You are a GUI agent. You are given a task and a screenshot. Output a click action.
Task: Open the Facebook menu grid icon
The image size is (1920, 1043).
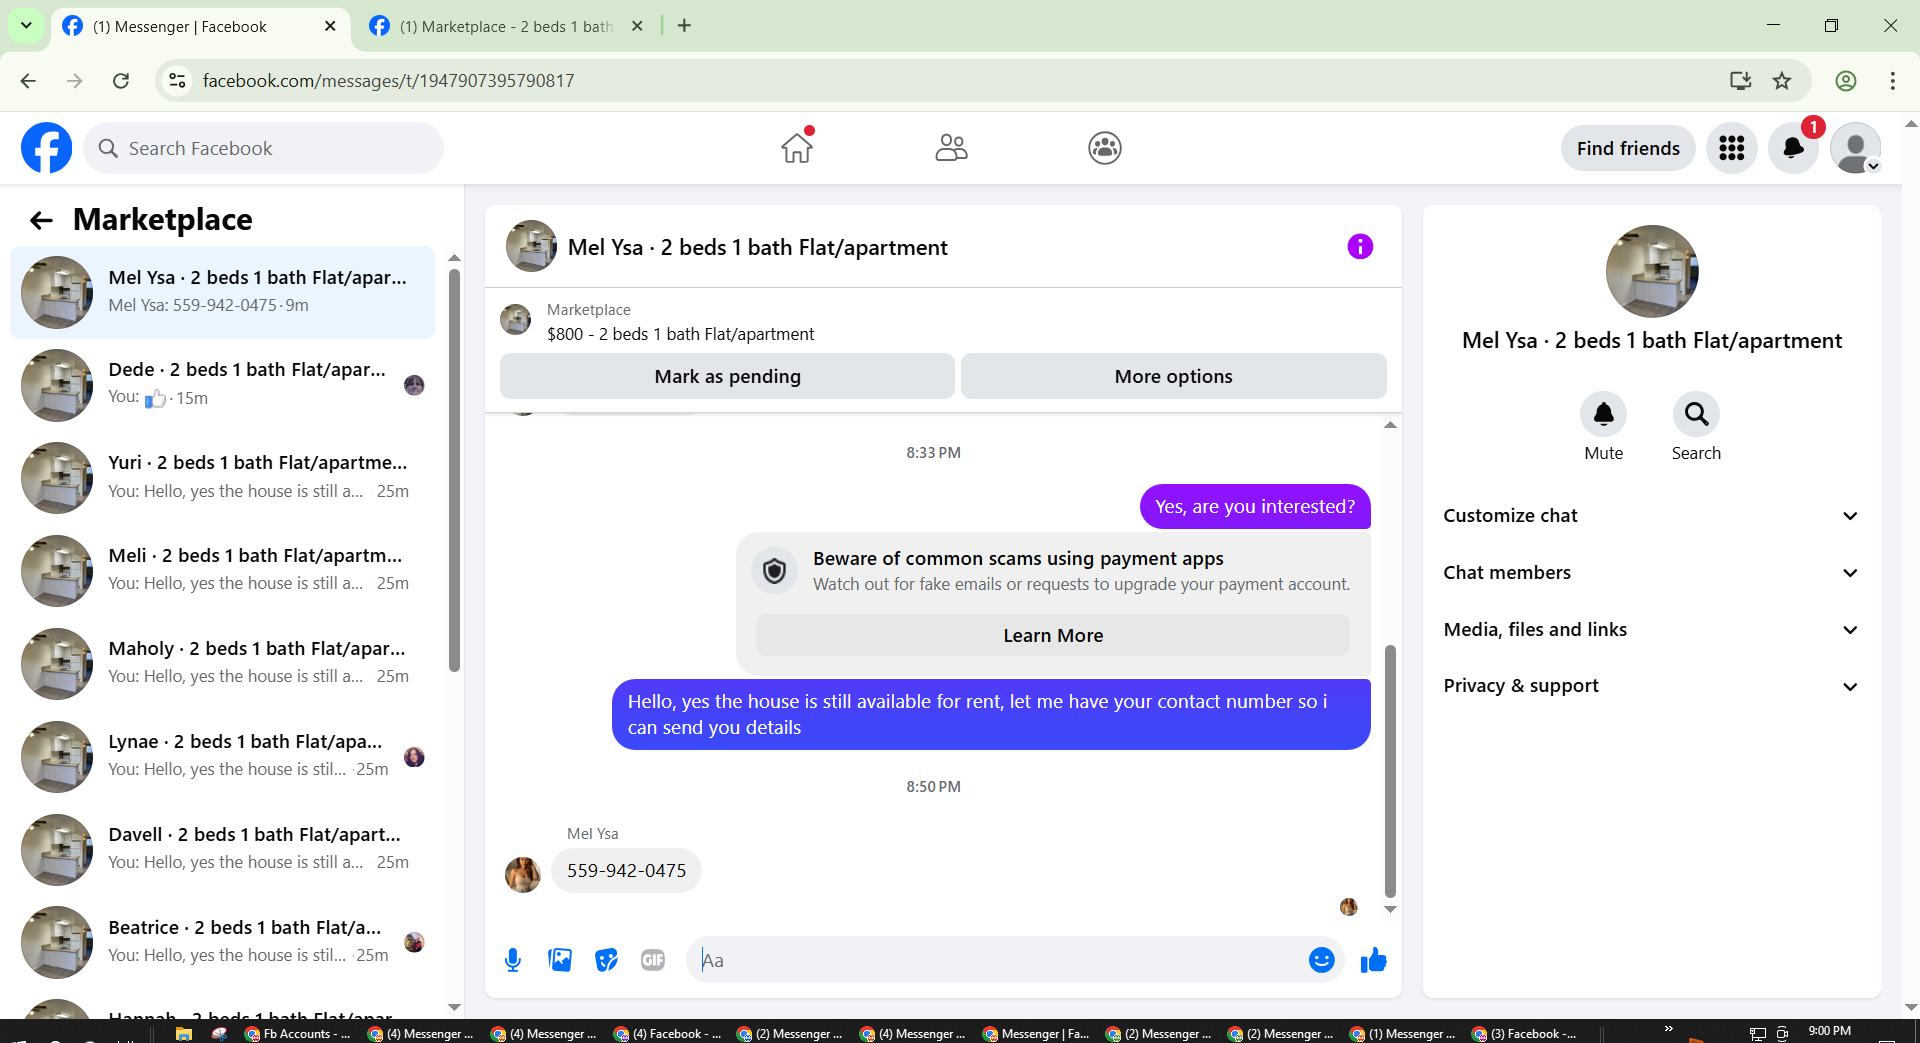tap(1731, 148)
